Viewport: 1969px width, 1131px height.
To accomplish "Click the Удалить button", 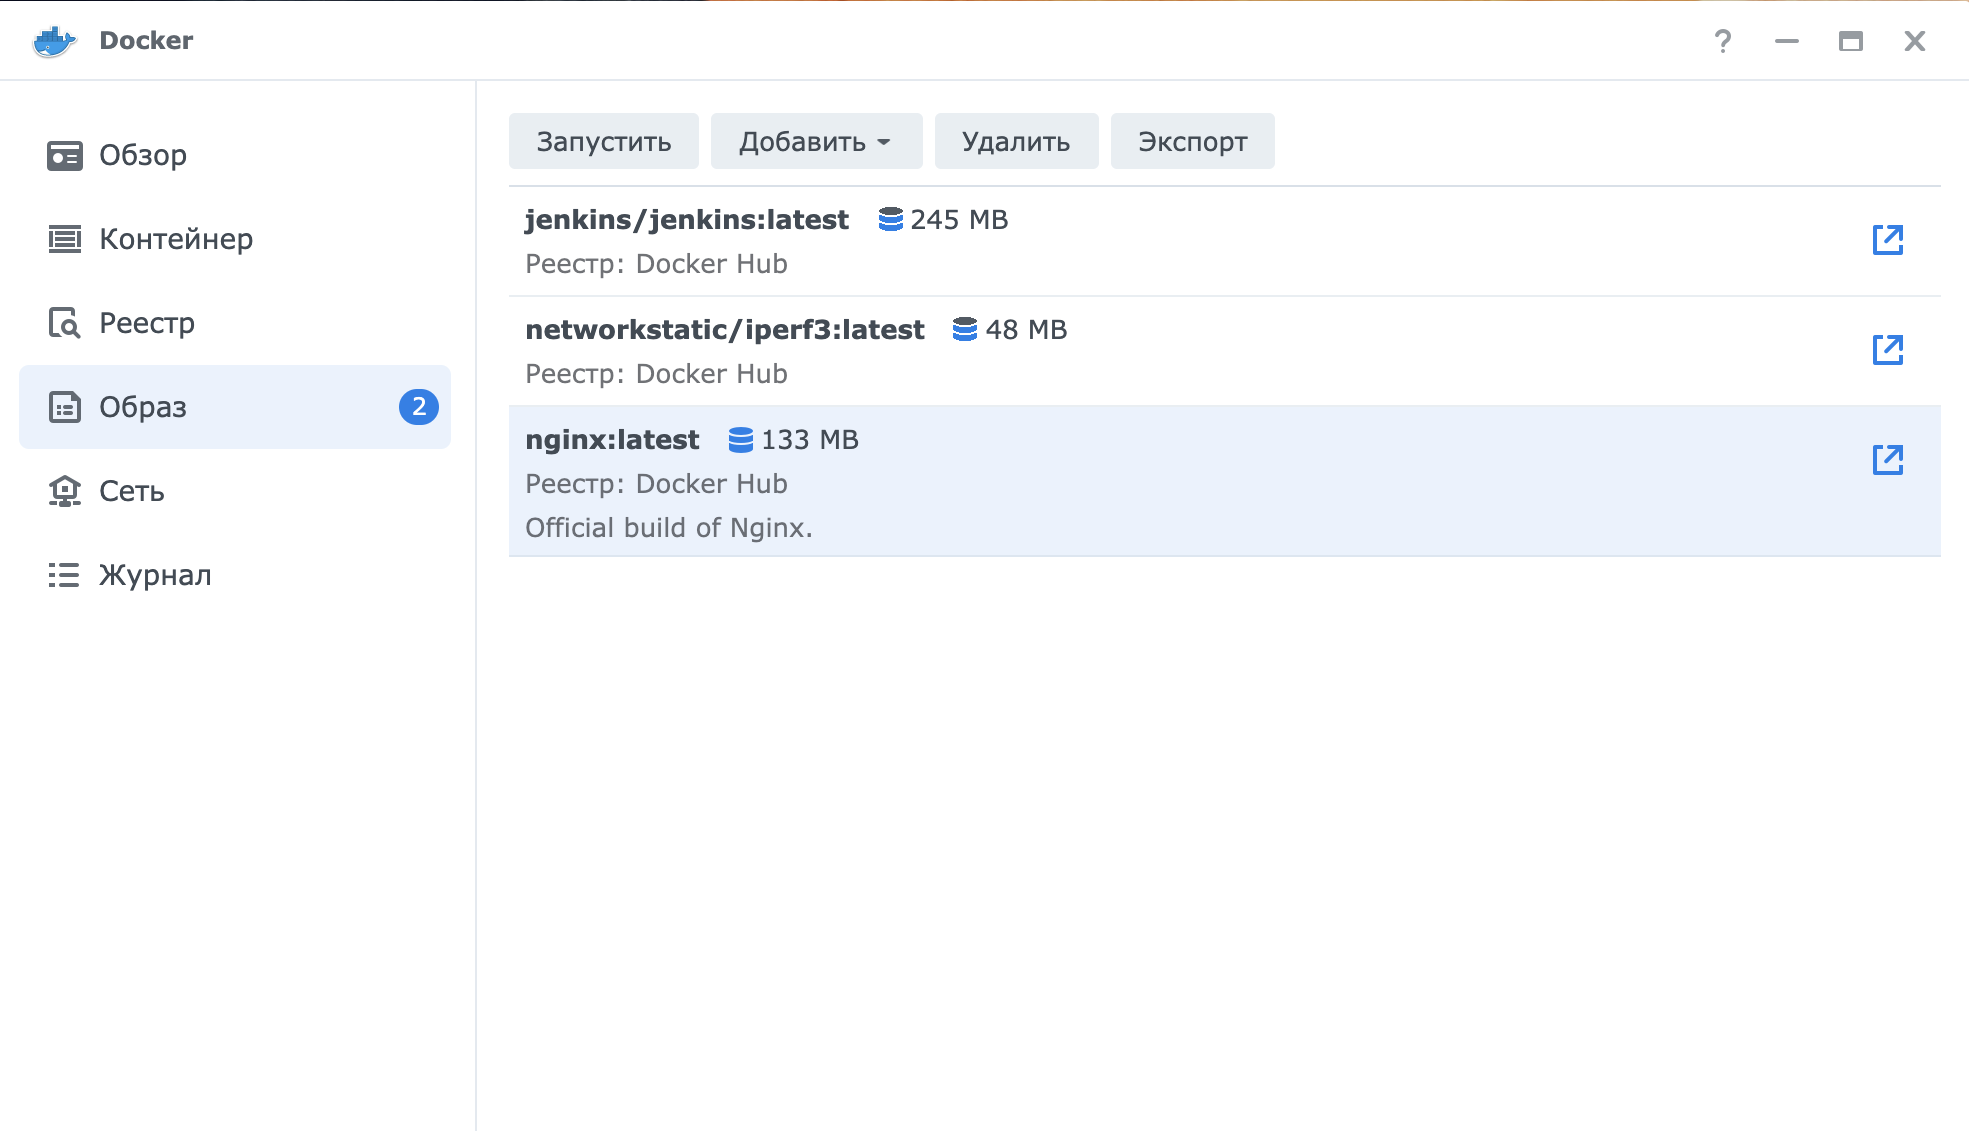I will 1015,141.
